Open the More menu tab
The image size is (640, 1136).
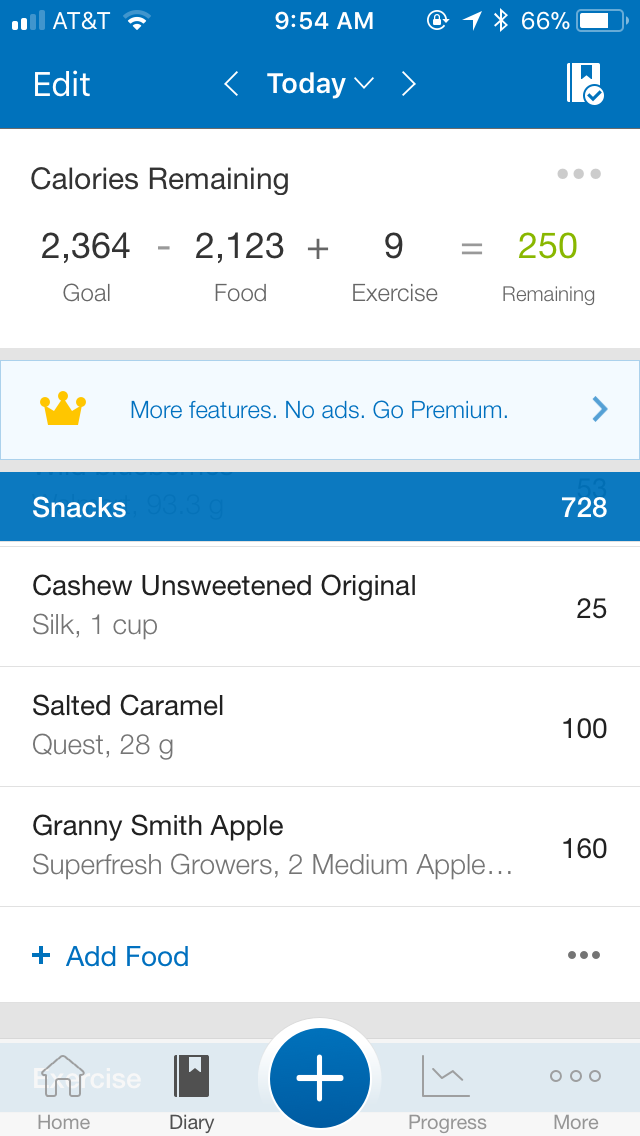pos(575,1092)
